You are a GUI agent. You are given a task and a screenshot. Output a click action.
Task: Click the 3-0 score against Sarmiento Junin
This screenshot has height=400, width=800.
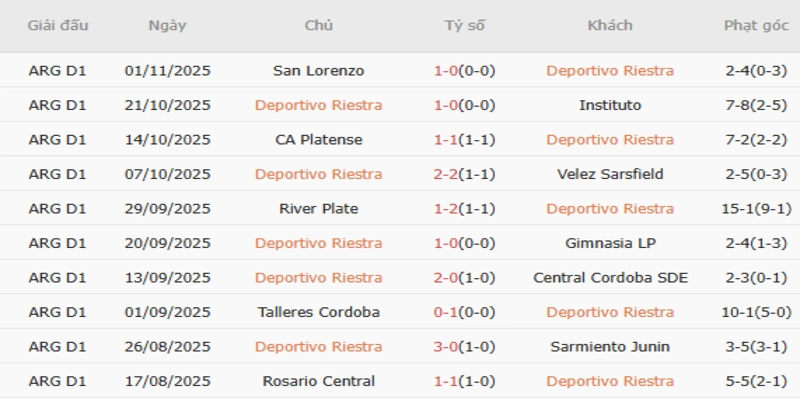pyautogui.click(x=465, y=347)
